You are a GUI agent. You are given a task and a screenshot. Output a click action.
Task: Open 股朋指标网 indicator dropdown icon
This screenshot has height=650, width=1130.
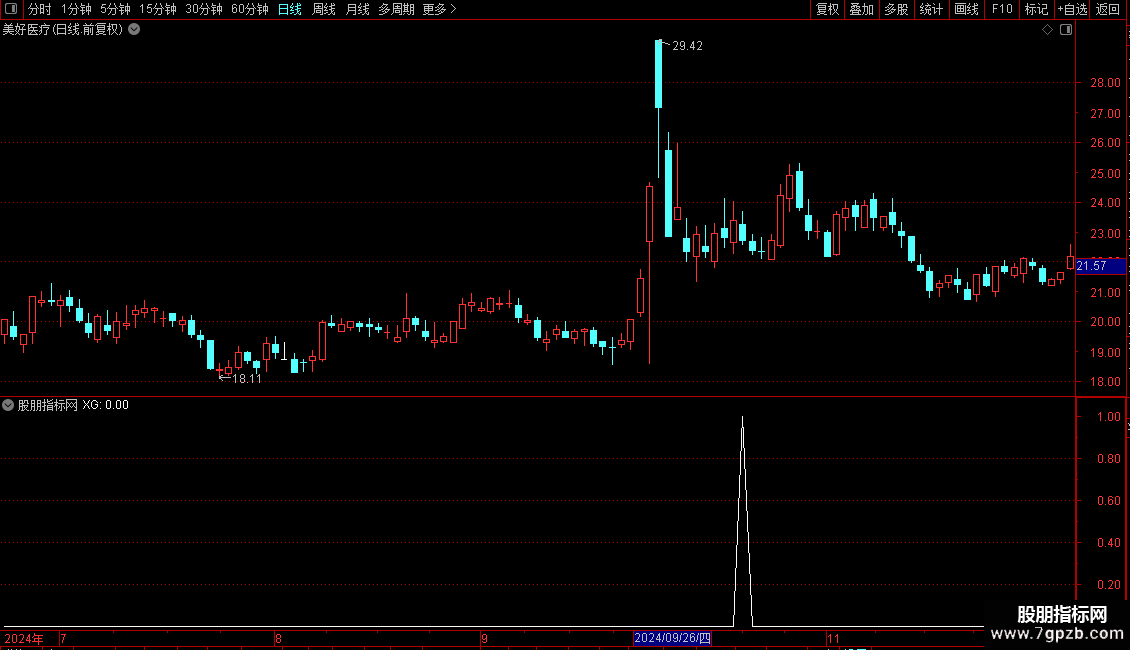(x=8, y=405)
